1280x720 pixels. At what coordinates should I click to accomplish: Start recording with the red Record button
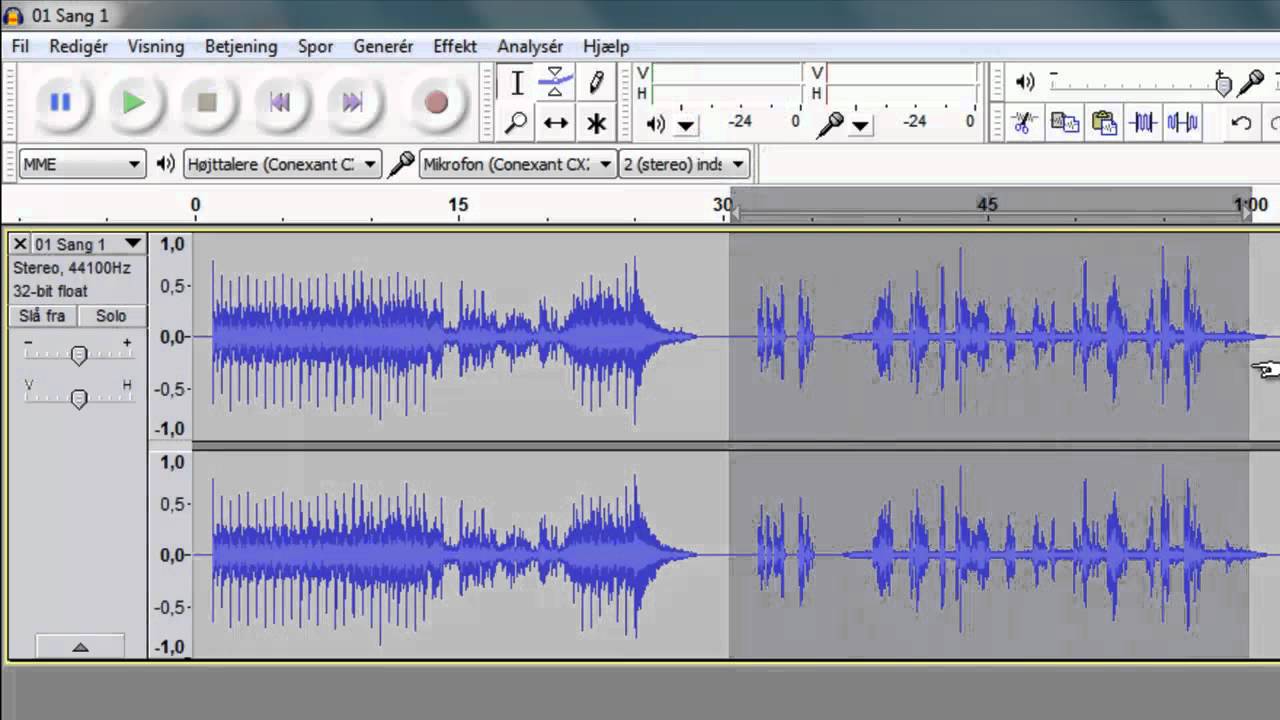coord(436,102)
